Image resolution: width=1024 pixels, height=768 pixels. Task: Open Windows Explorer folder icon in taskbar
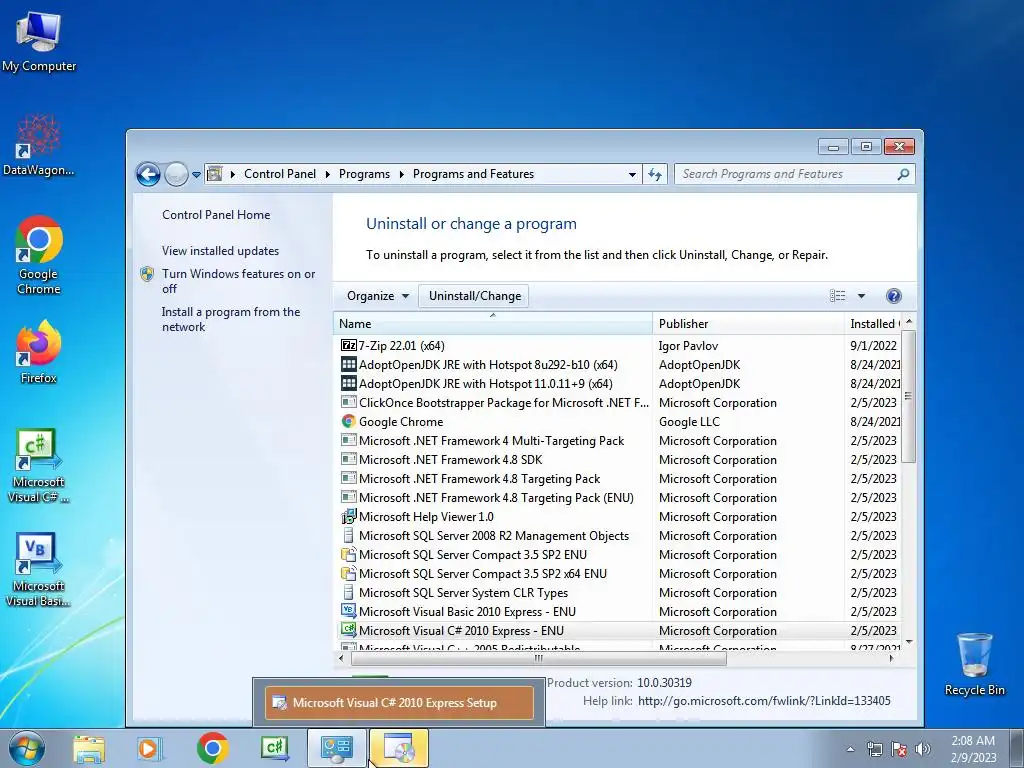[x=89, y=749]
